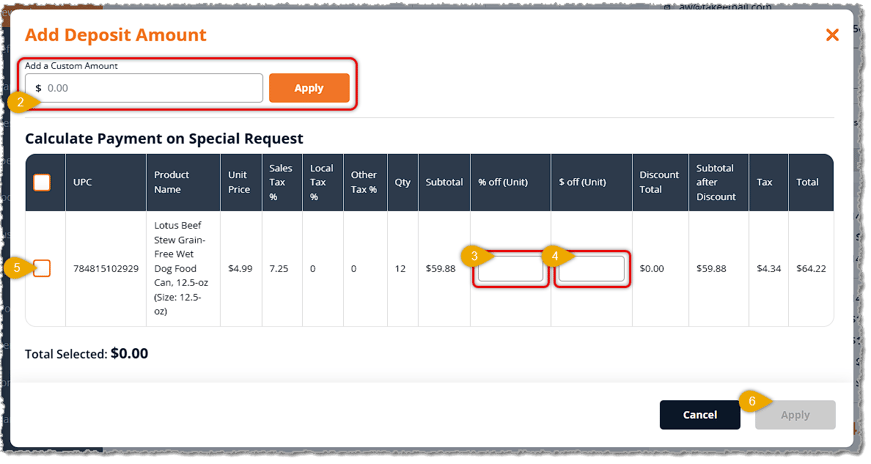Viewport: 871px width, 464px height.
Task: Click the Discount Total column header
Action: click(x=659, y=182)
